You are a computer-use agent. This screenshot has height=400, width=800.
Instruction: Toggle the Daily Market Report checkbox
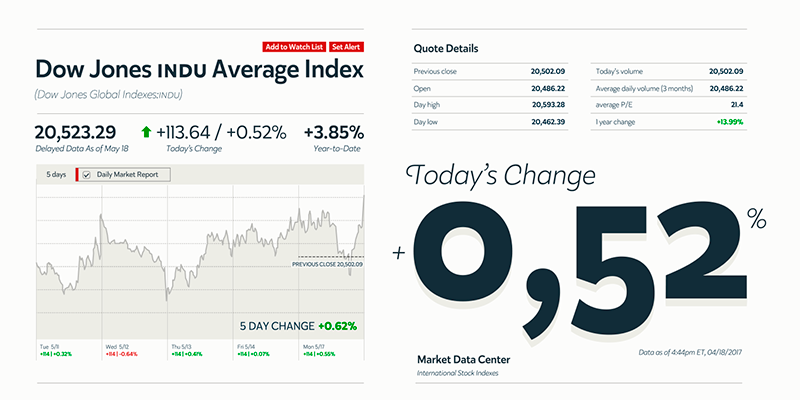(86, 175)
